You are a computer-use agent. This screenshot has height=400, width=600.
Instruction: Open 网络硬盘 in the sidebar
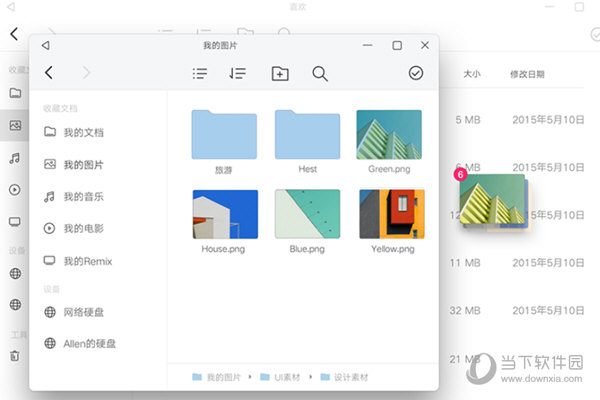[73, 312]
